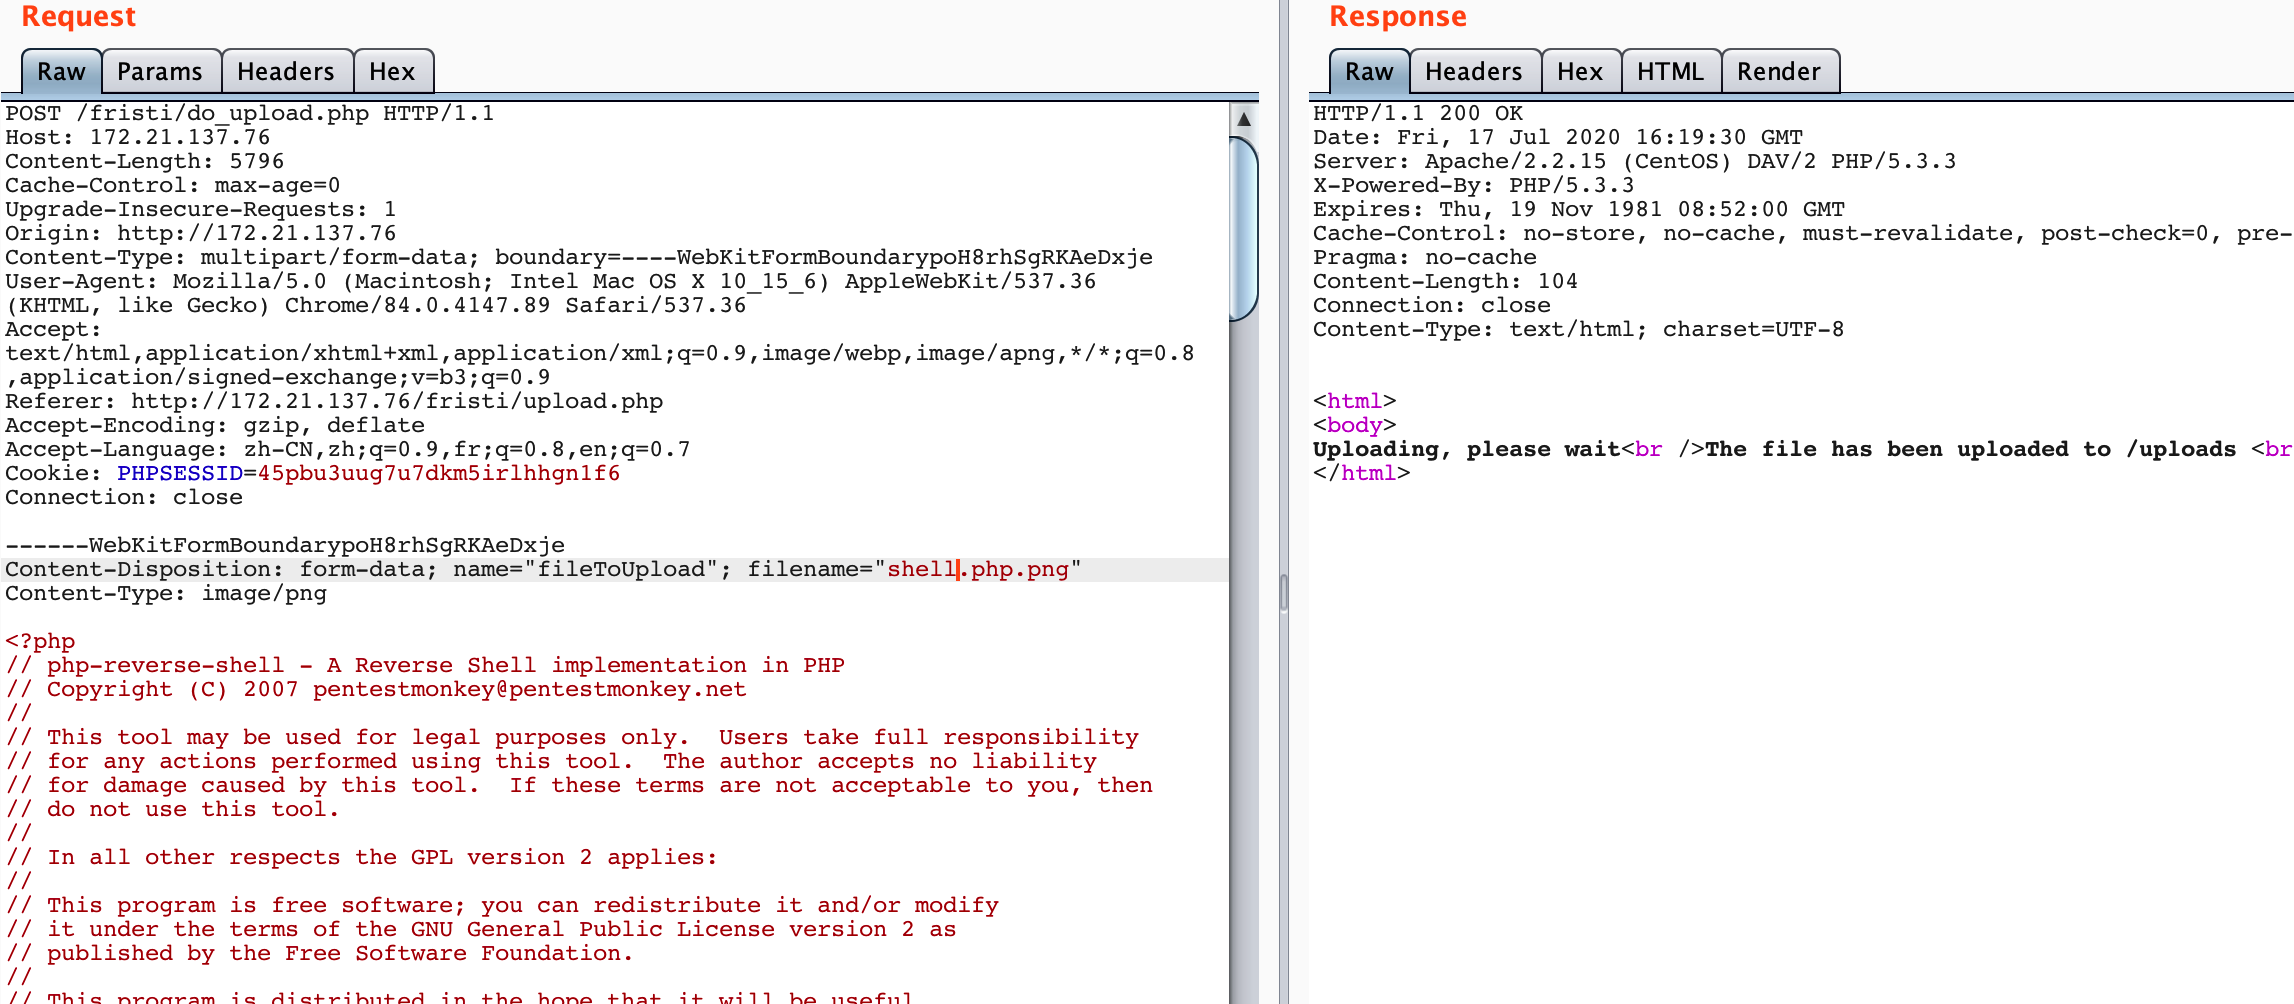The width and height of the screenshot is (2294, 1004).
Task: Click the Upgrade-Insecure-Requests: 1 line
Action: tap(201, 209)
